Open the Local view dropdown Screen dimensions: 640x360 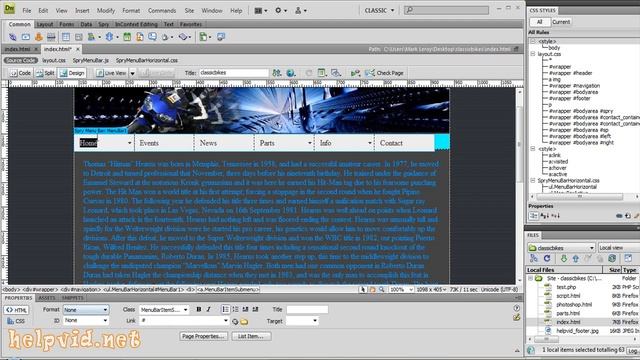(619, 248)
